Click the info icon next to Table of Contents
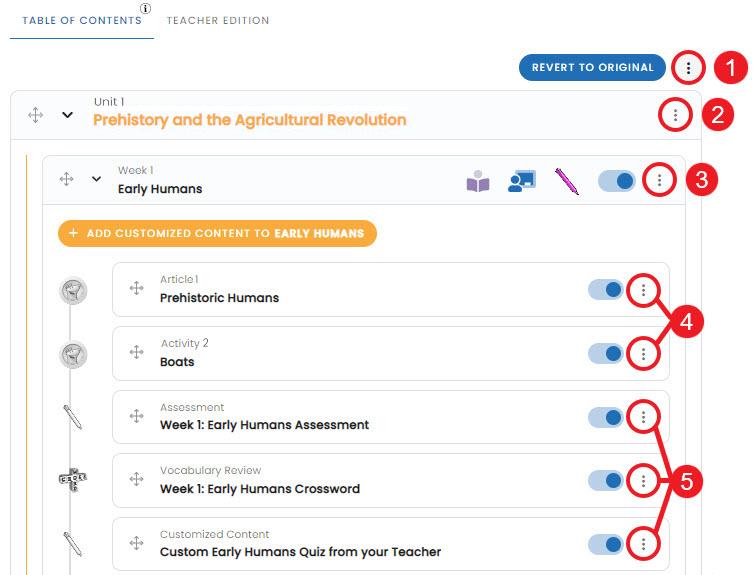The width and height of the screenshot is (756, 575). [x=145, y=9]
